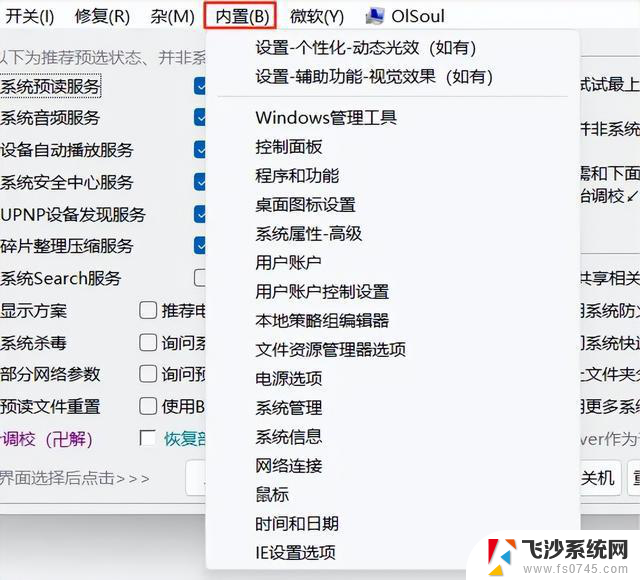
Task: Open the 开关(I) menu
Action: (29, 16)
